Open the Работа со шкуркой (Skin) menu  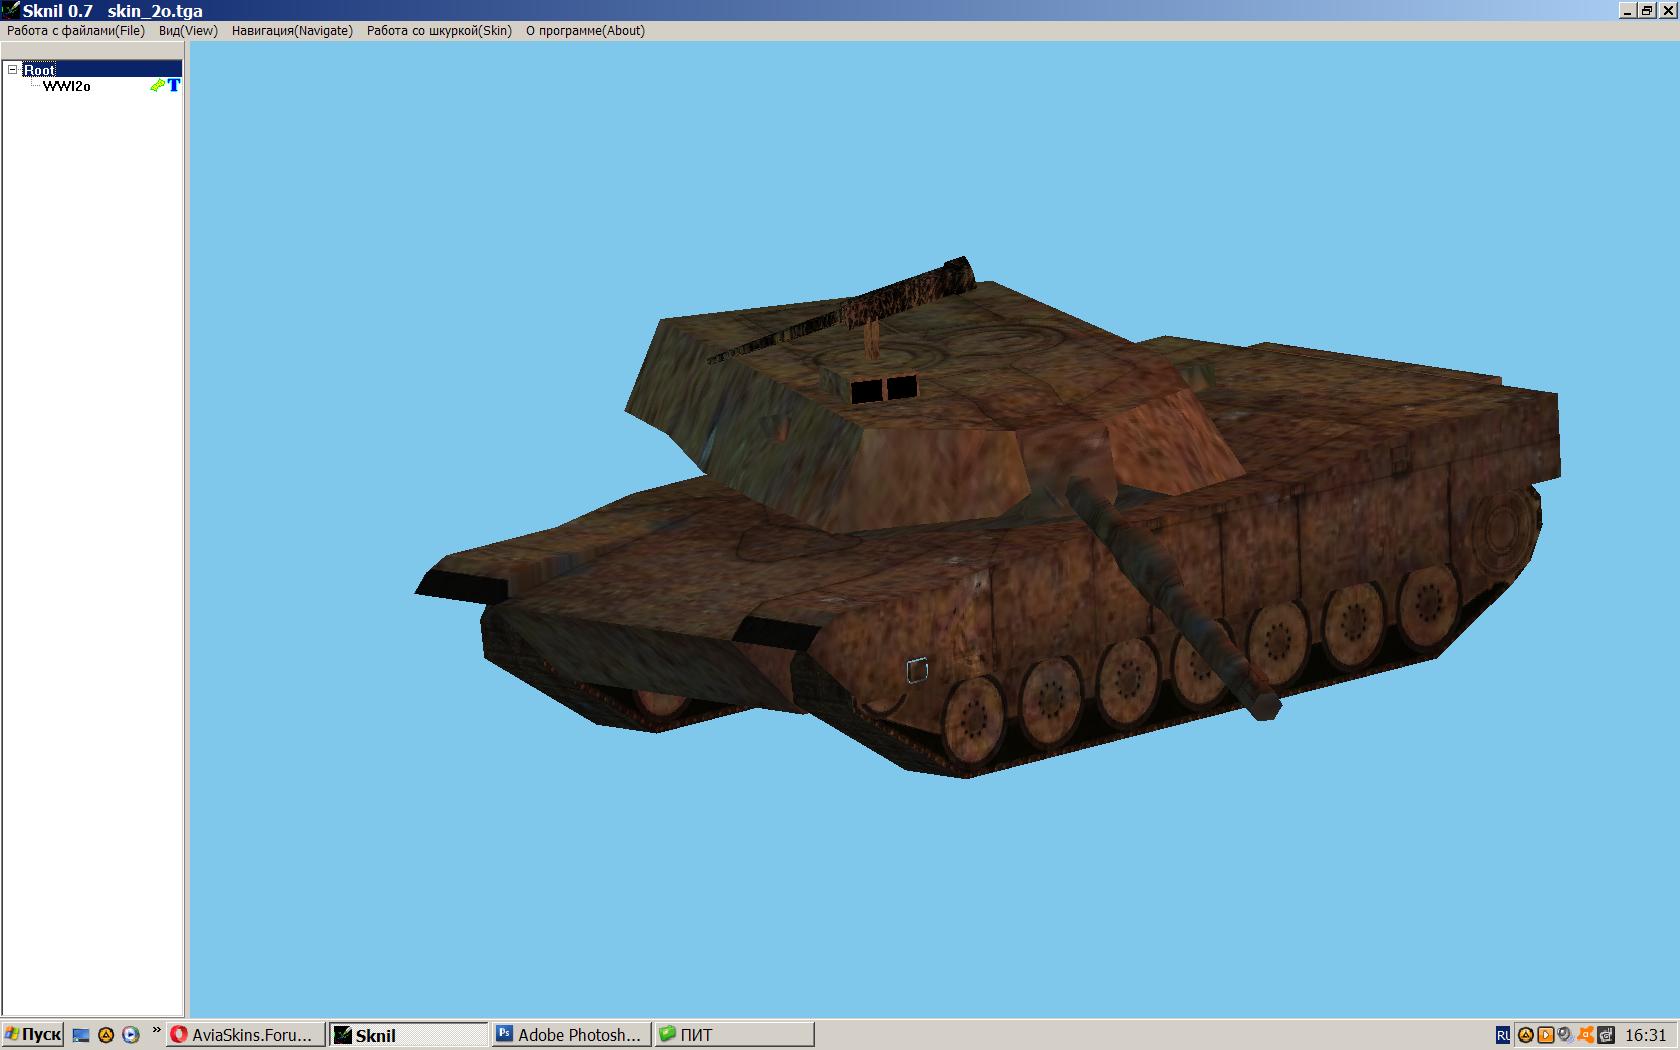439,31
